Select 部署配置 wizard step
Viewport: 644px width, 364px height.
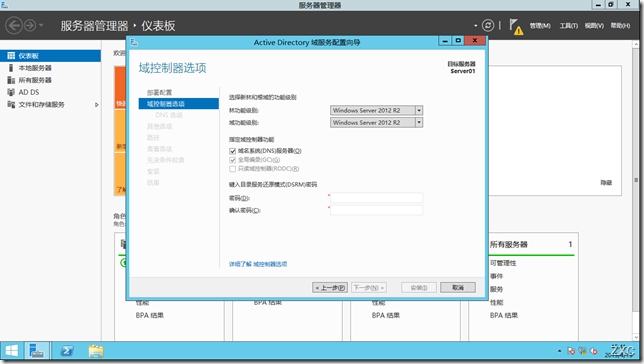[159, 92]
